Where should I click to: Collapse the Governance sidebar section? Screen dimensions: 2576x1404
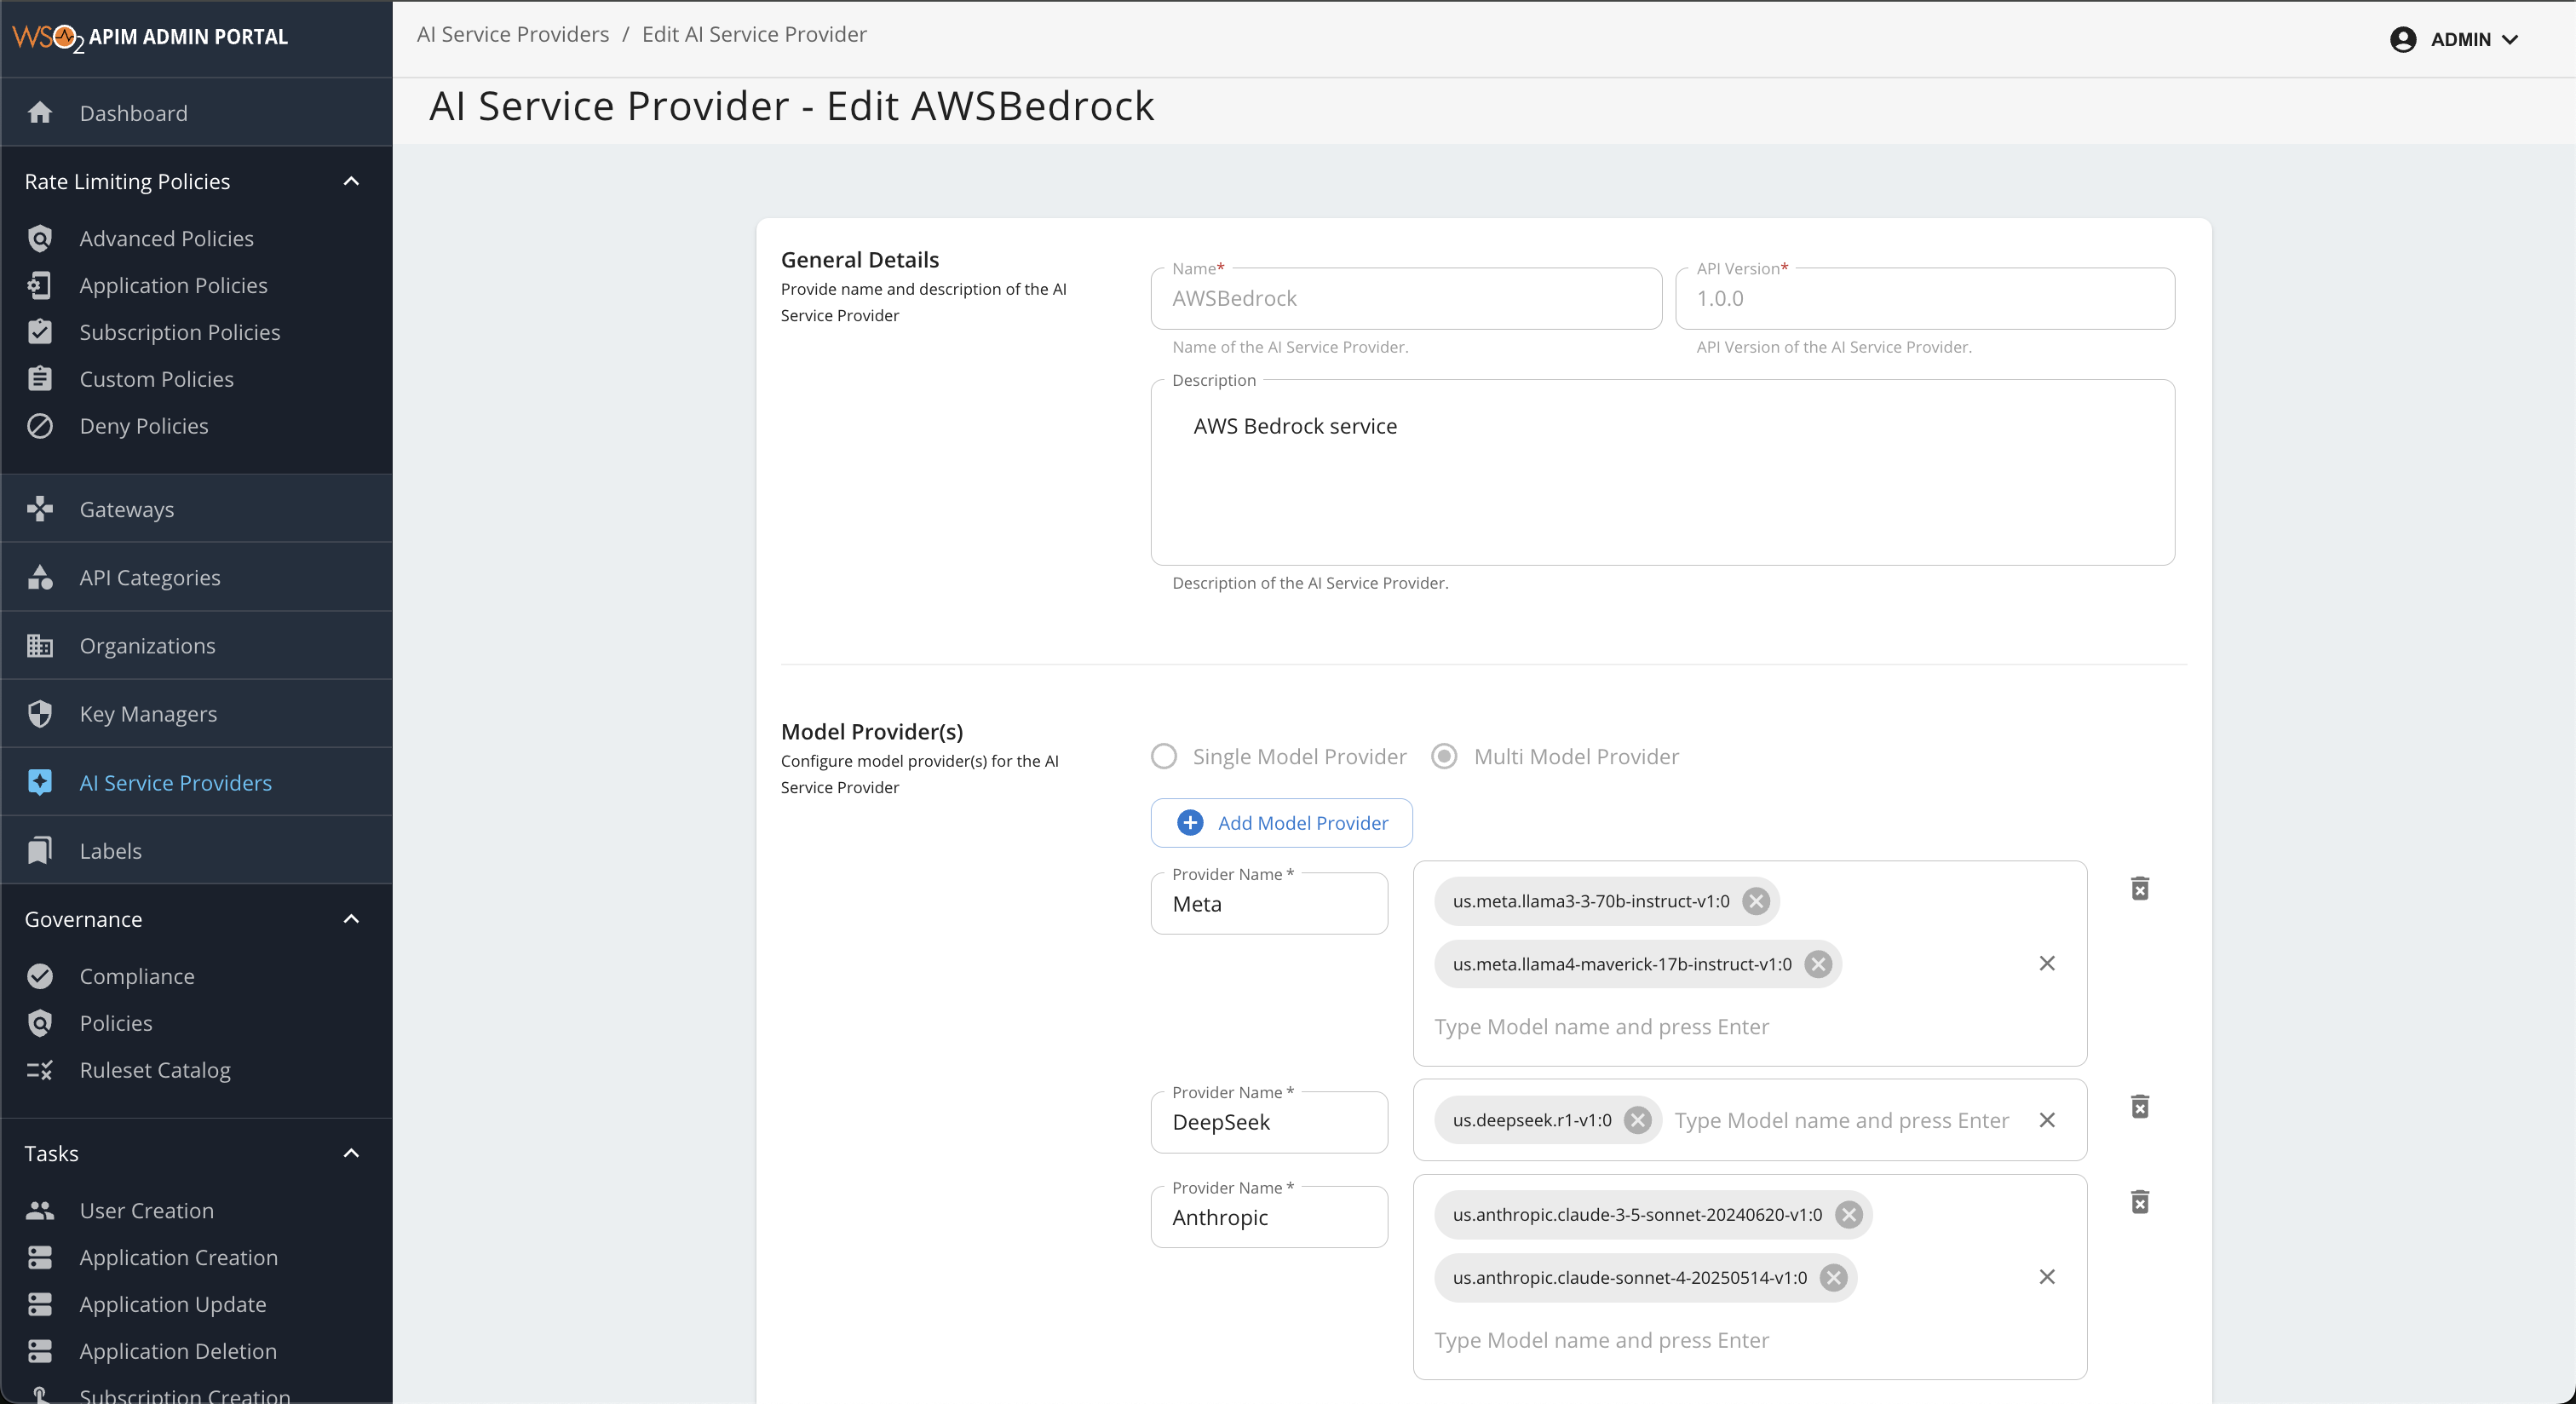pyautogui.click(x=351, y=919)
